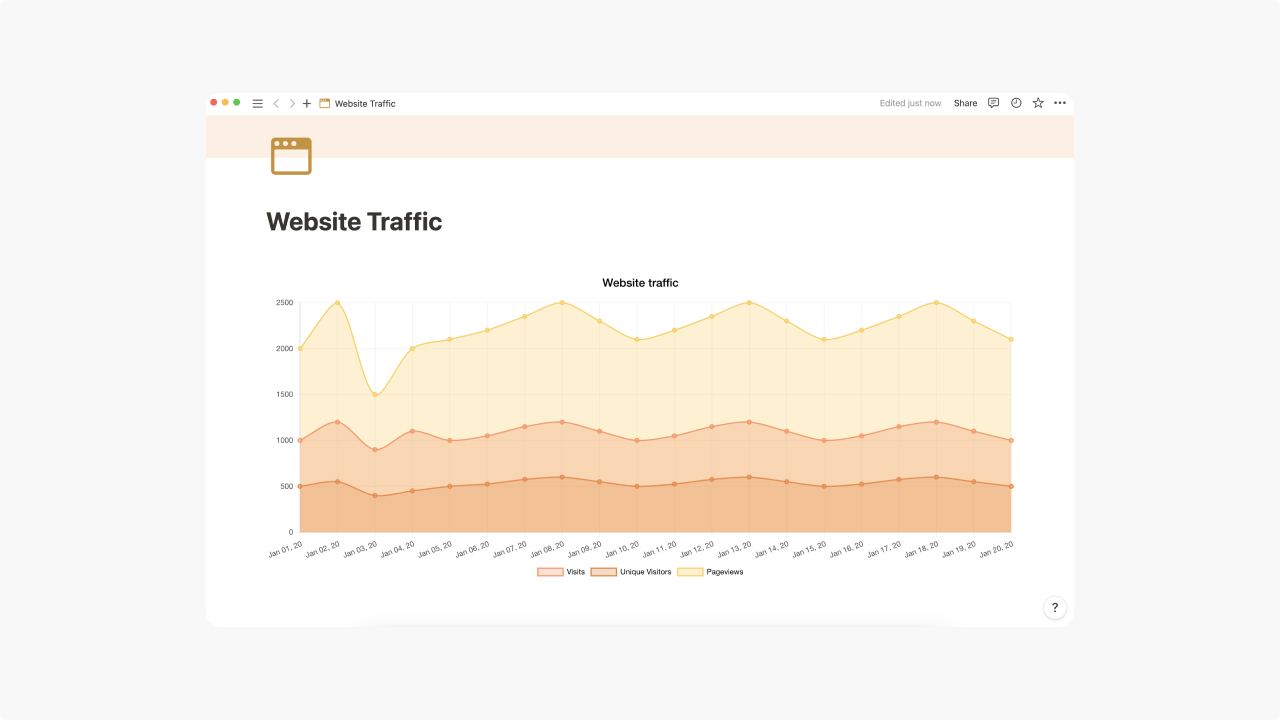1280x720 pixels.
Task: Click the Website Traffic page title text
Action: click(353, 221)
